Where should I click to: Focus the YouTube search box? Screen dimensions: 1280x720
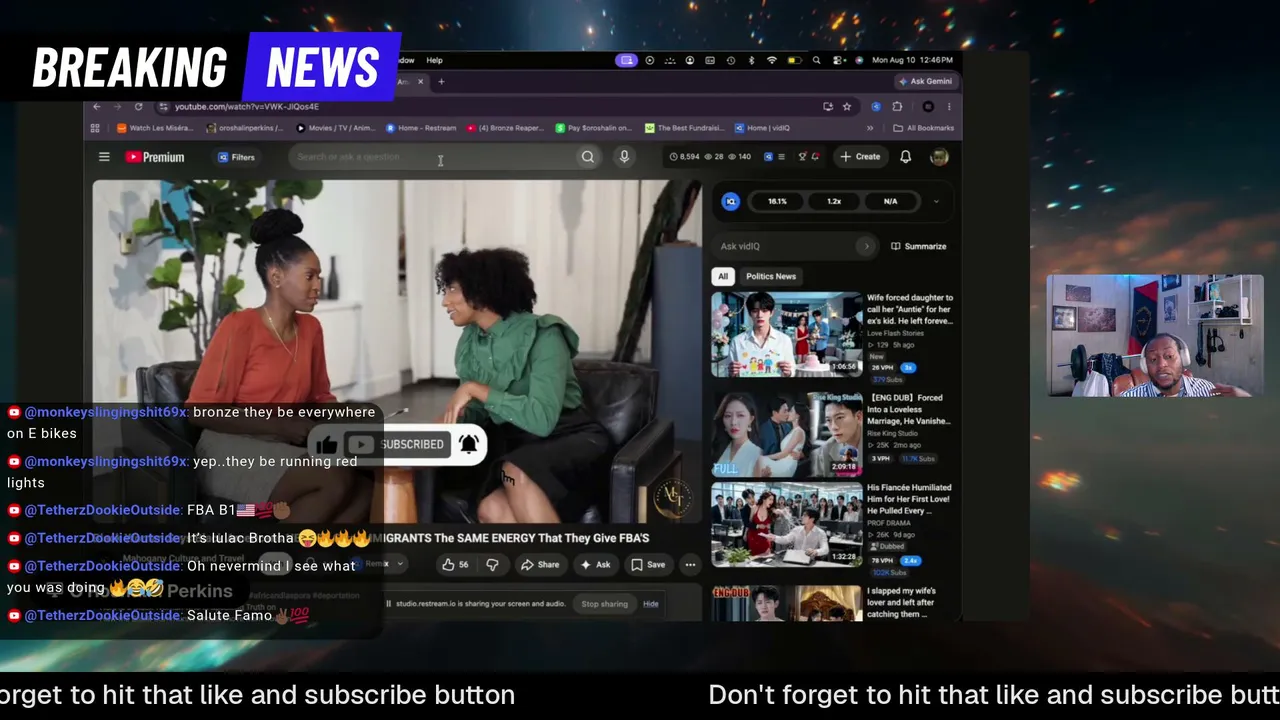click(x=432, y=157)
